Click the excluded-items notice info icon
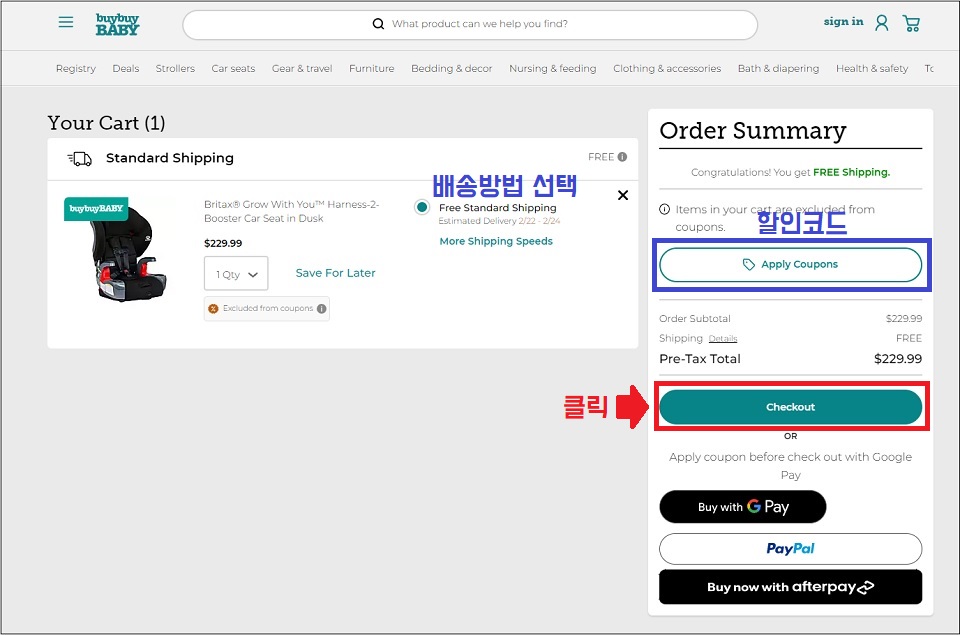960x635 pixels. pyautogui.click(x=664, y=209)
